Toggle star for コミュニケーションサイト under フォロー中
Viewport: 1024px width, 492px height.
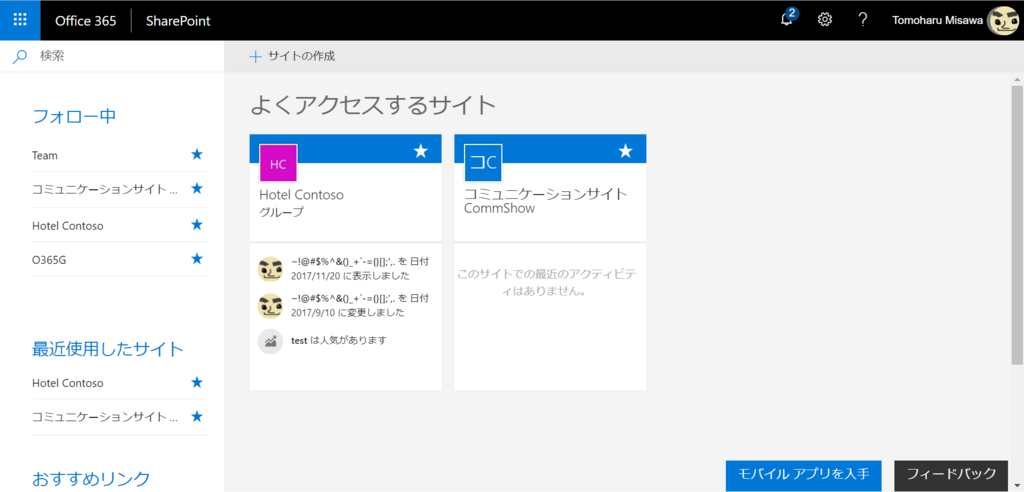pos(197,189)
